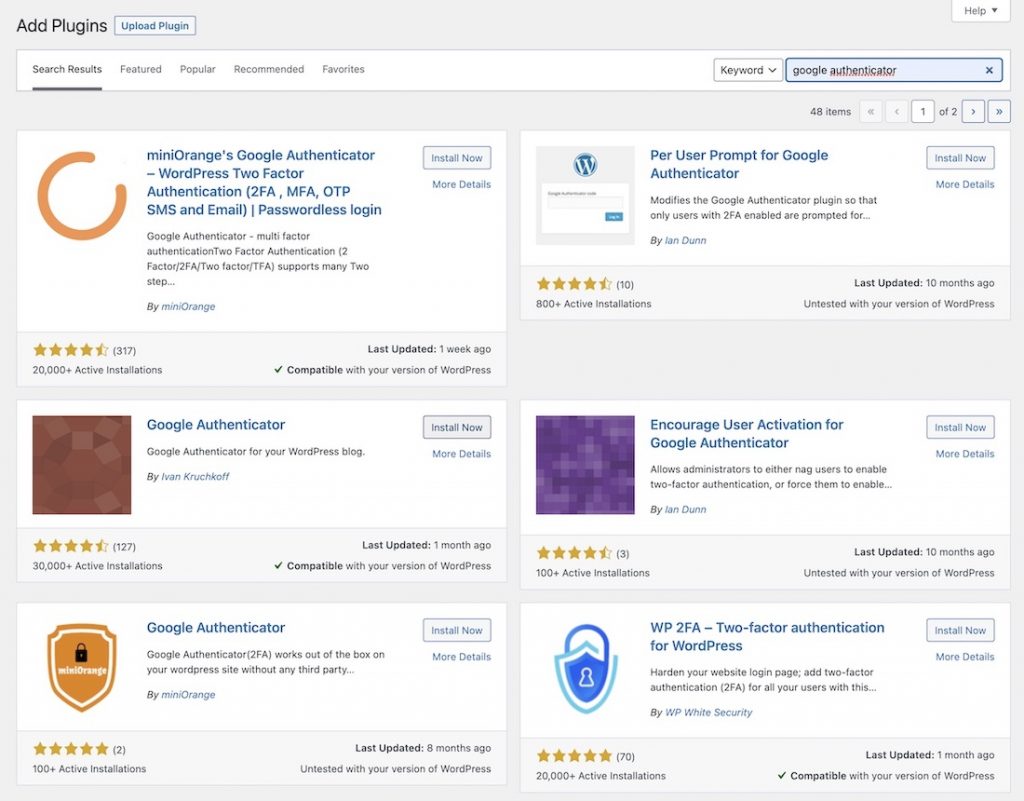
Task: Expand the Help dropdown tab
Action: pyautogui.click(x=981, y=10)
